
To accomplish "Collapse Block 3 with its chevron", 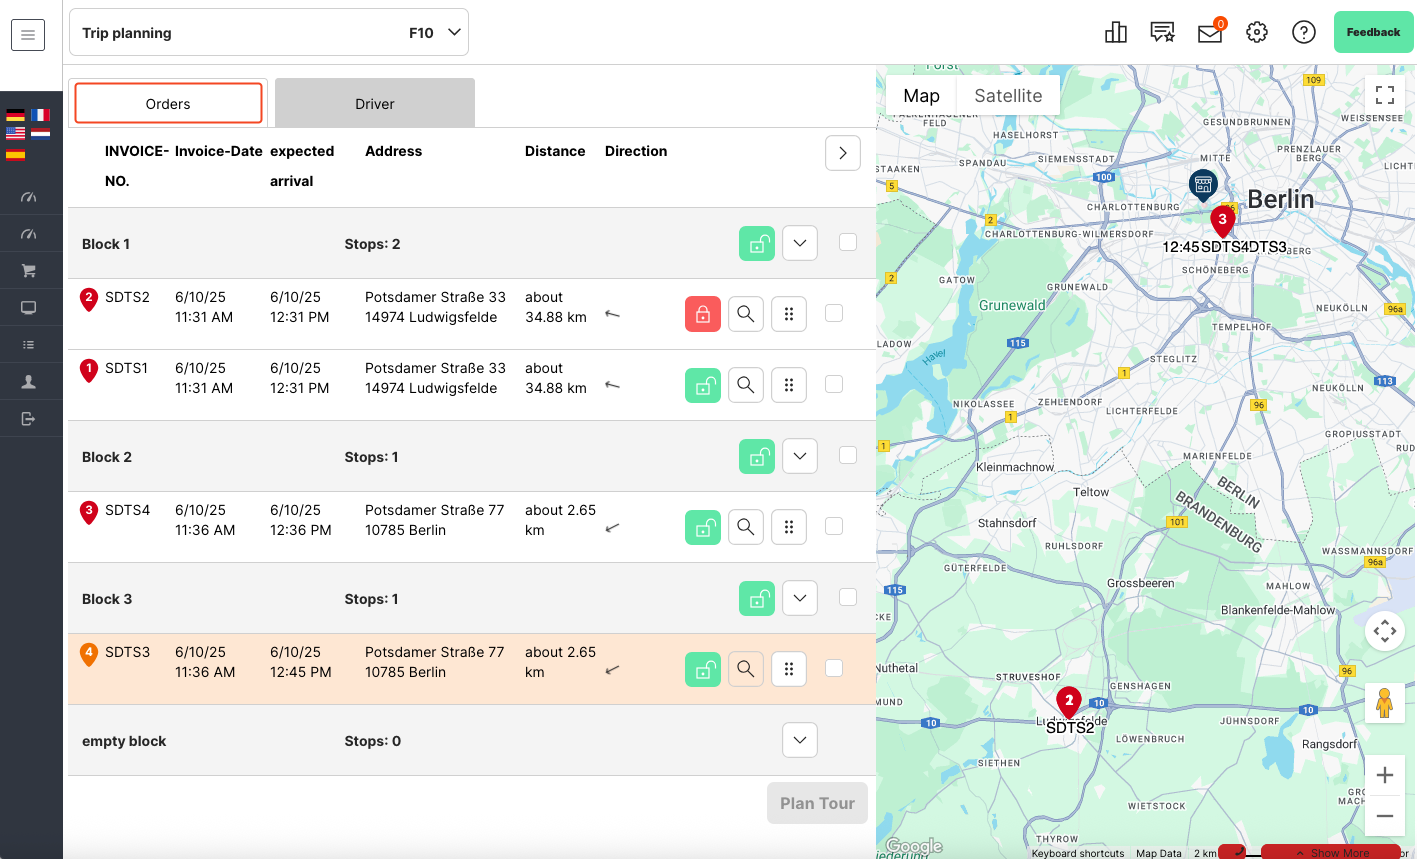I will [x=800, y=598].
